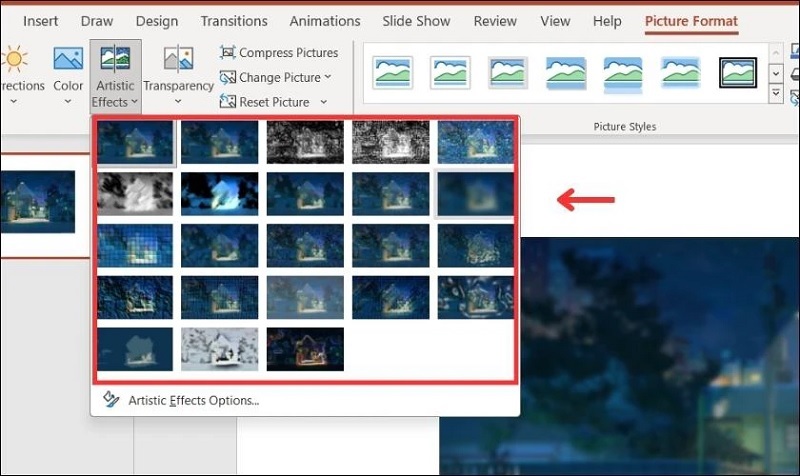Viewport: 800px width, 476px height.
Task: Apply the black-framed picture style at gallery end
Action: [738, 72]
